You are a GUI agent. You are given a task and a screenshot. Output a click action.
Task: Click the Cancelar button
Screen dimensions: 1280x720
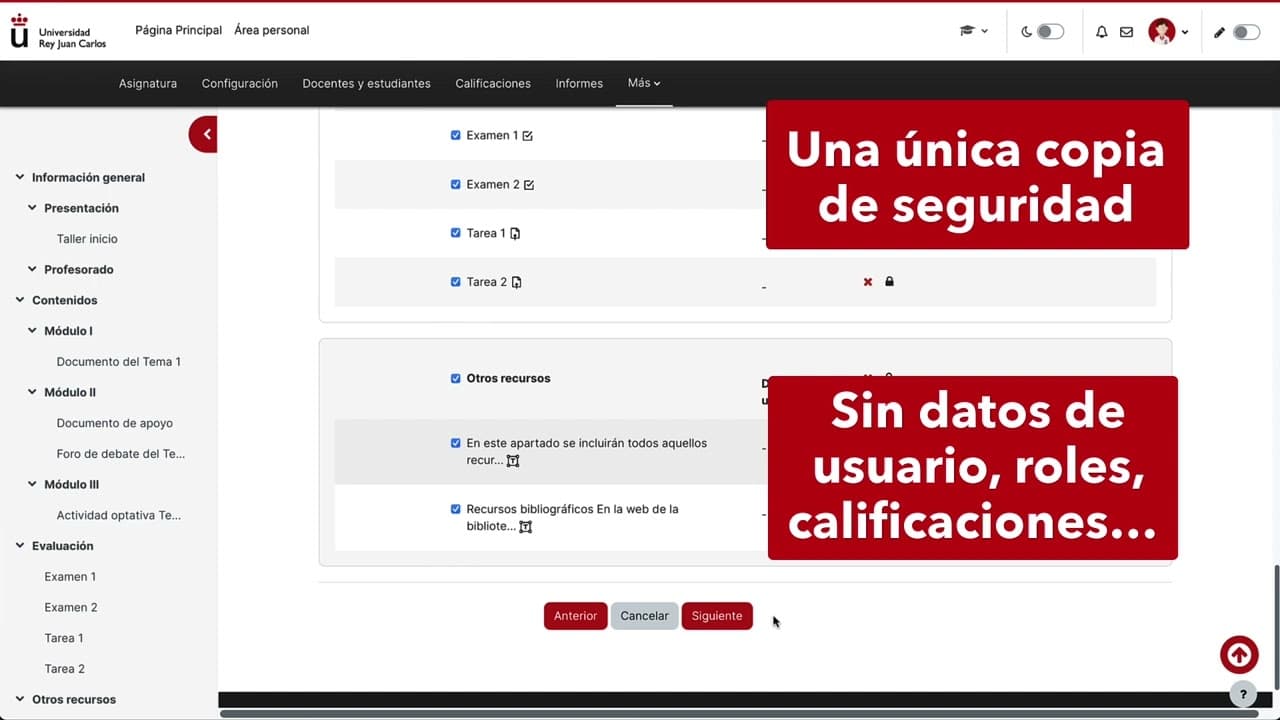[644, 616]
